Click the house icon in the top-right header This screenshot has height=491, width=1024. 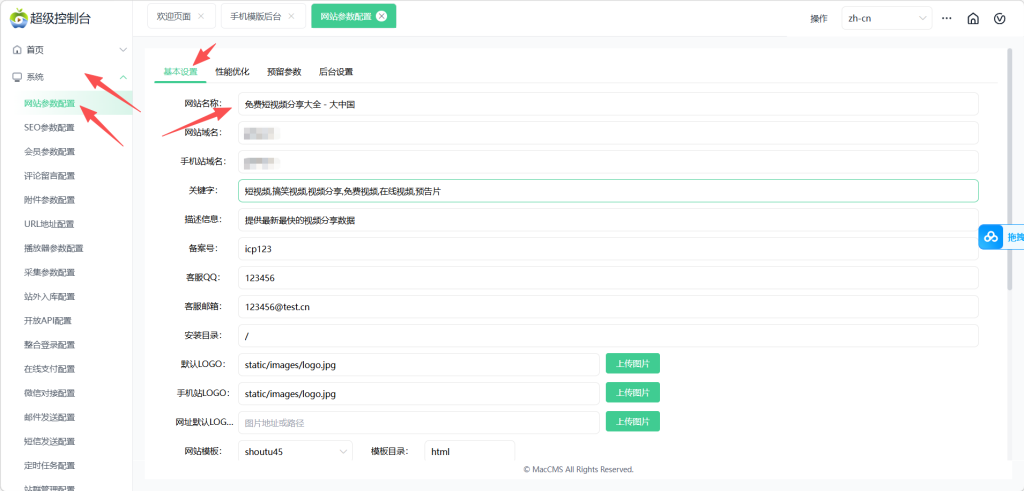pyautogui.click(x=973, y=18)
